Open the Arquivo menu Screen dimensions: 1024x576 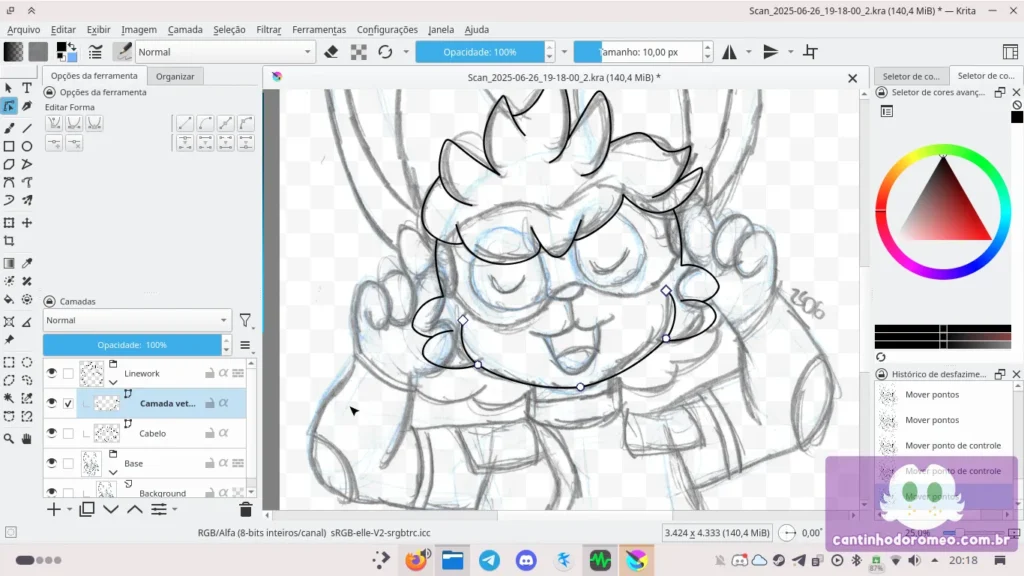pyautogui.click(x=24, y=29)
